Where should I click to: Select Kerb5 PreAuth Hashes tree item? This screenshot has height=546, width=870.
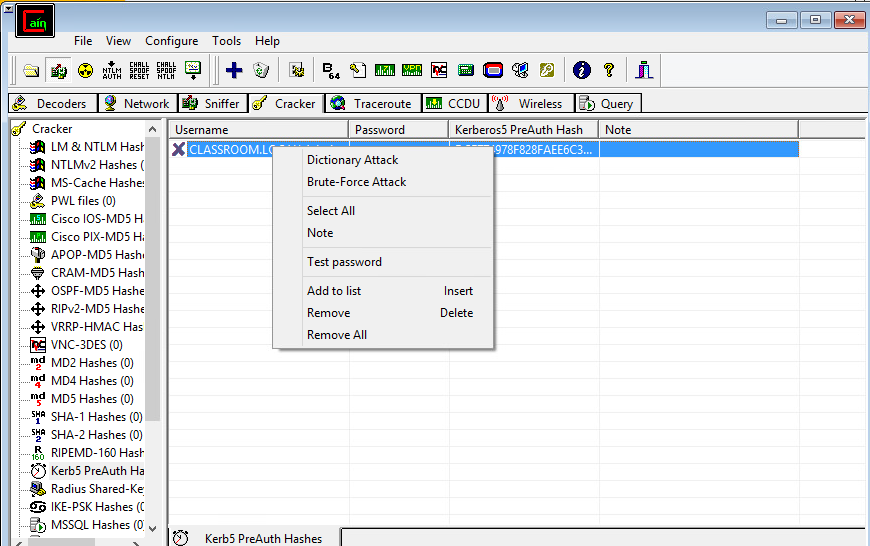[x=97, y=471]
